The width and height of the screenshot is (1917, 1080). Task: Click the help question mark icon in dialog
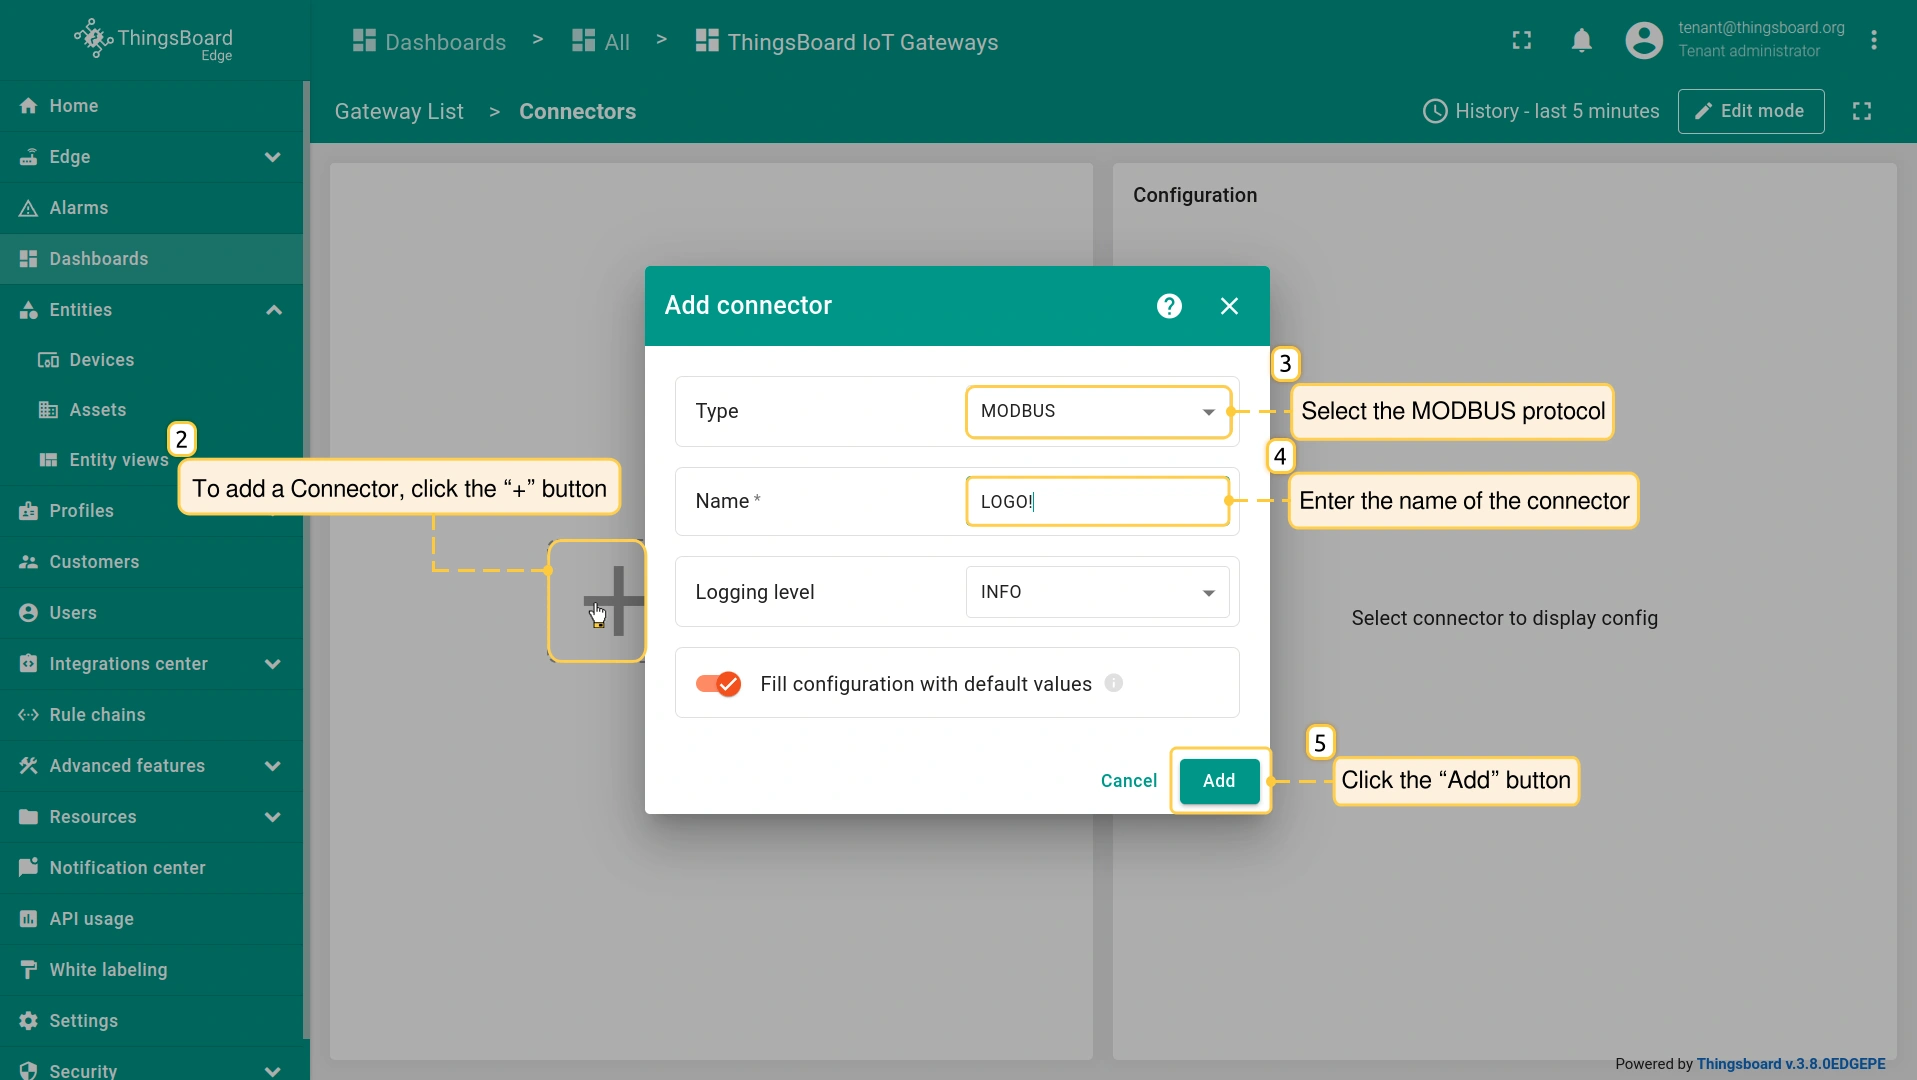click(x=1169, y=306)
